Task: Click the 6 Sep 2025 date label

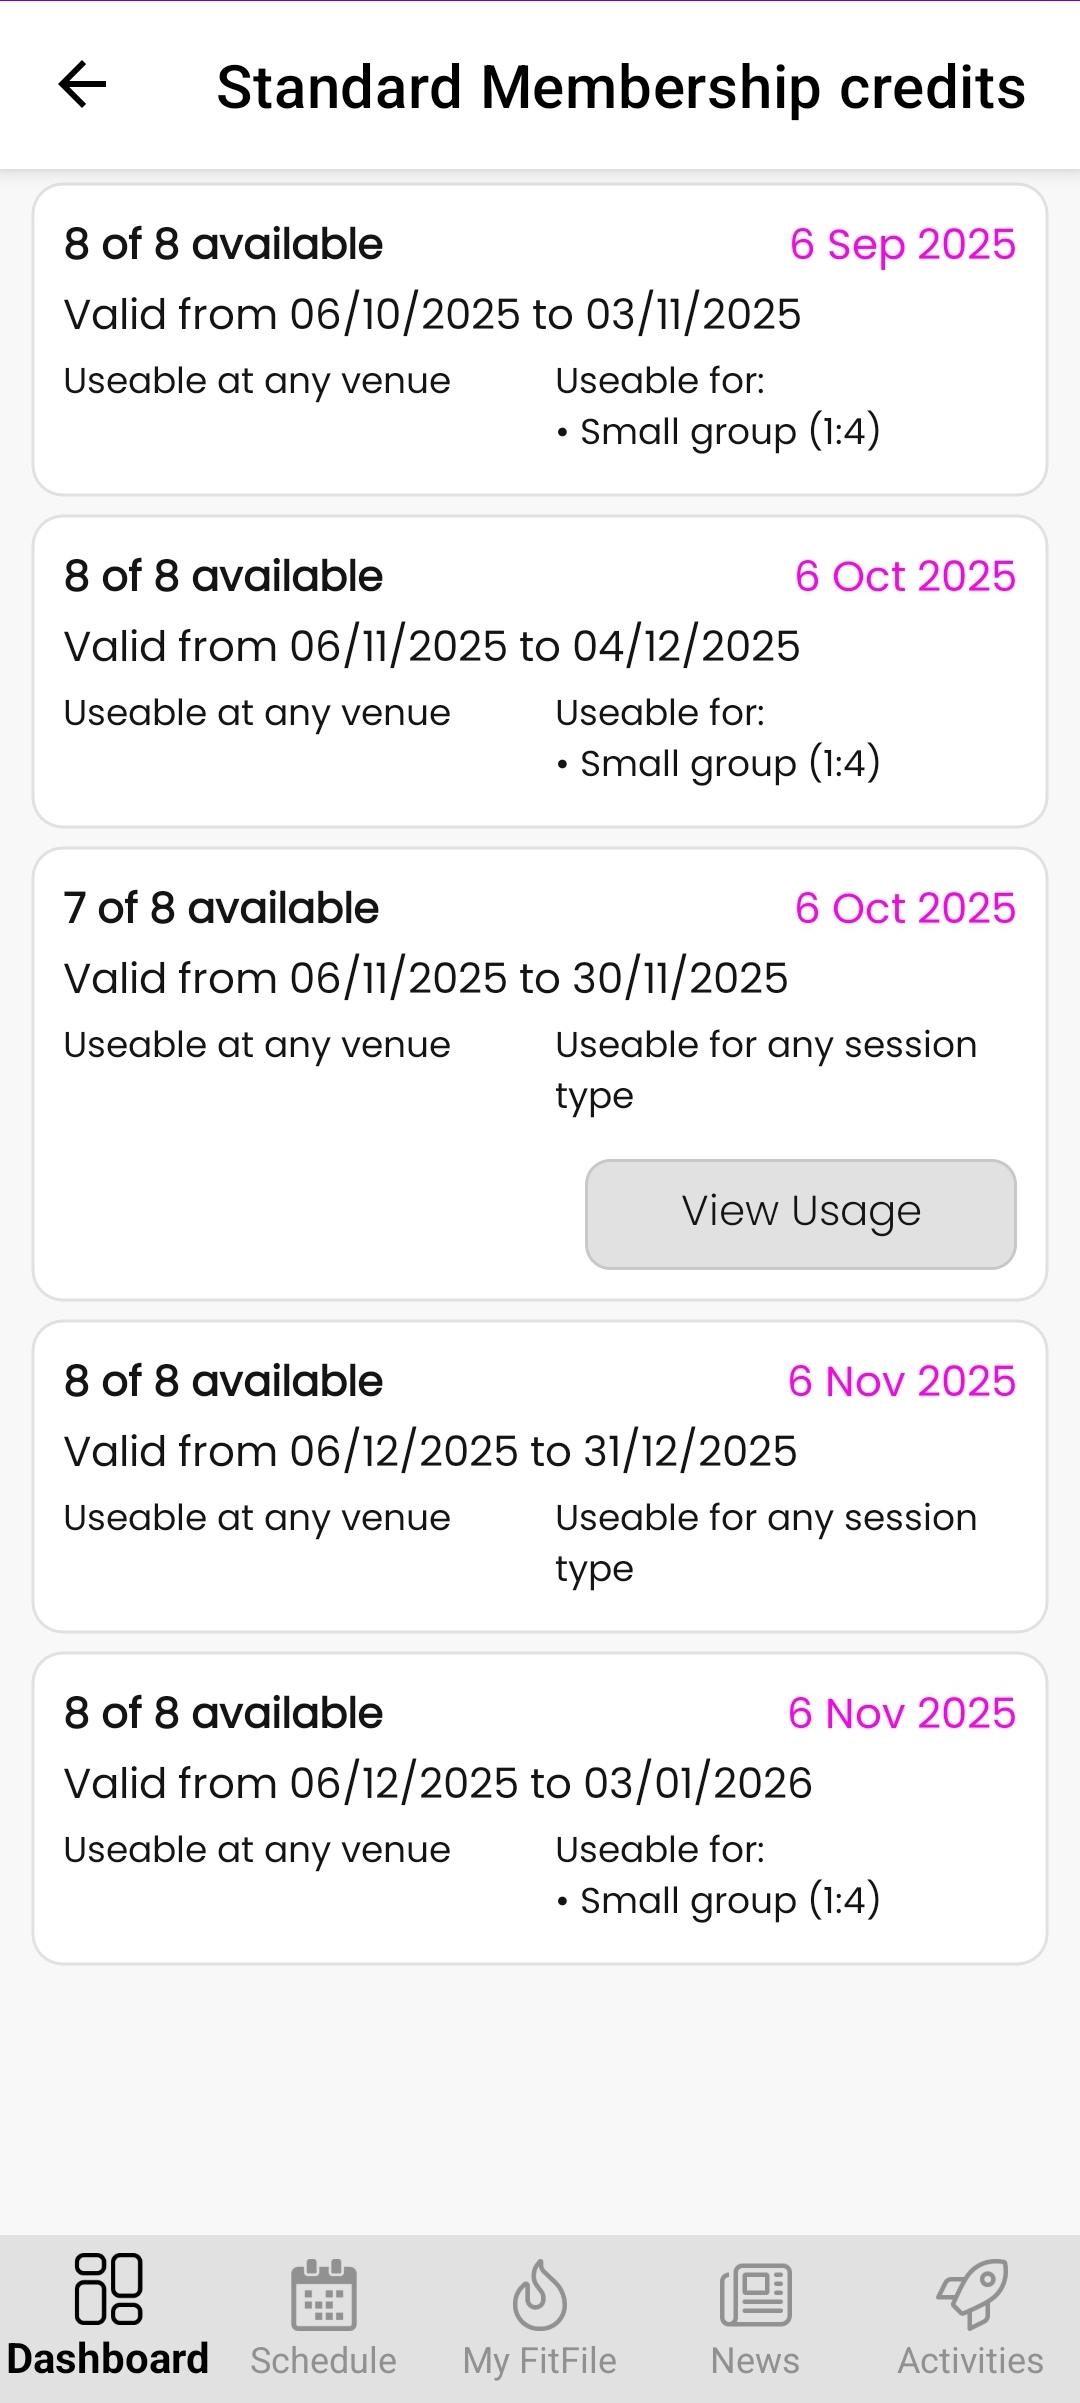Action: coord(902,245)
